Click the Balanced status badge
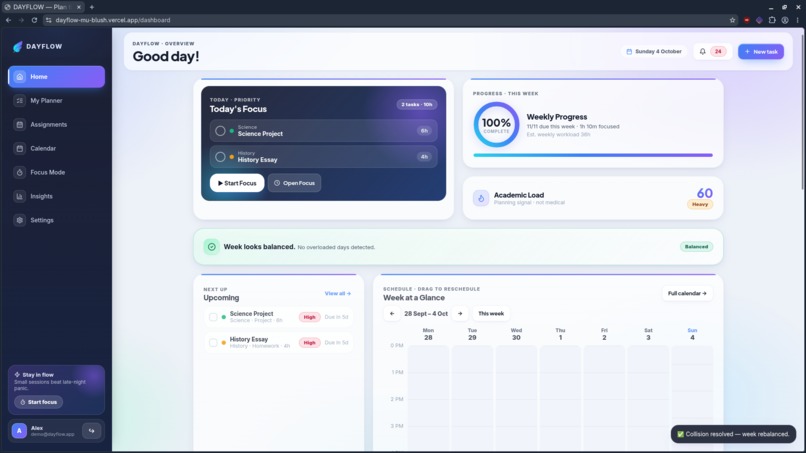The image size is (806, 453). (697, 247)
